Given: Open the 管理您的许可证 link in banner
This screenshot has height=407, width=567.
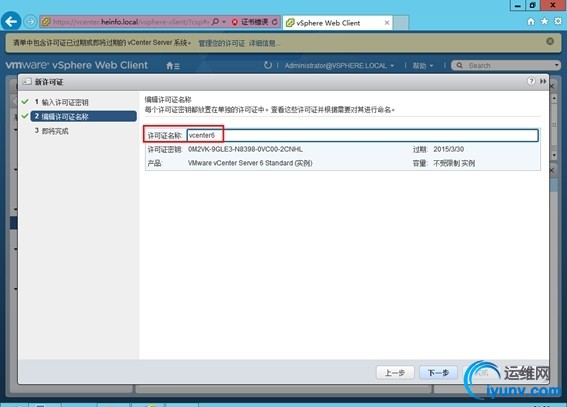Looking at the screenshot, I should pyautogui.click(x=221, y=43).
